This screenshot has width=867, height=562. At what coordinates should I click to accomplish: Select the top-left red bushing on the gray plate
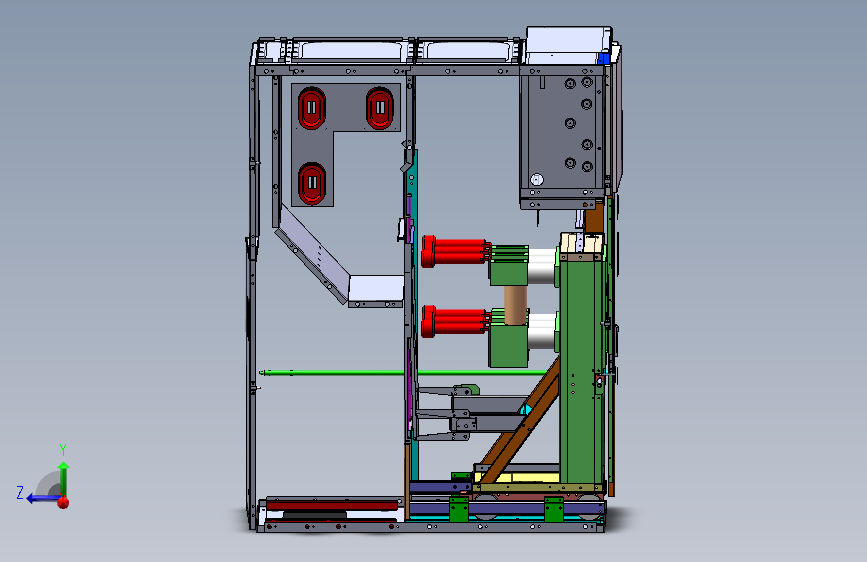[x=312, y=108]
